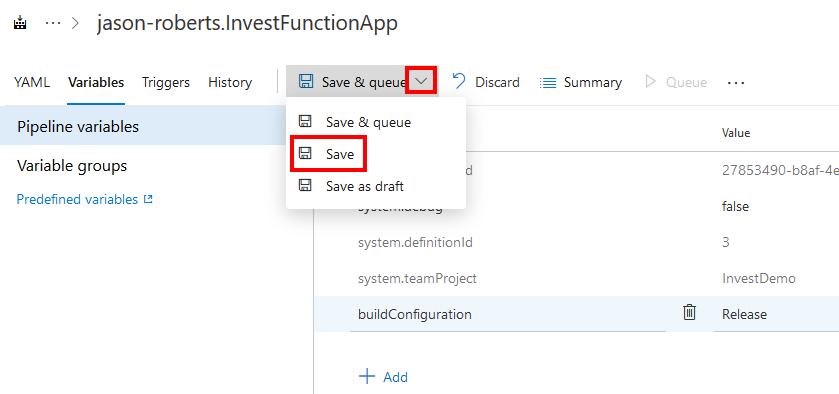This screenshot has width=839, height=394.
Task: Choose Save as draft menu option
Action: tap(376, 186)
